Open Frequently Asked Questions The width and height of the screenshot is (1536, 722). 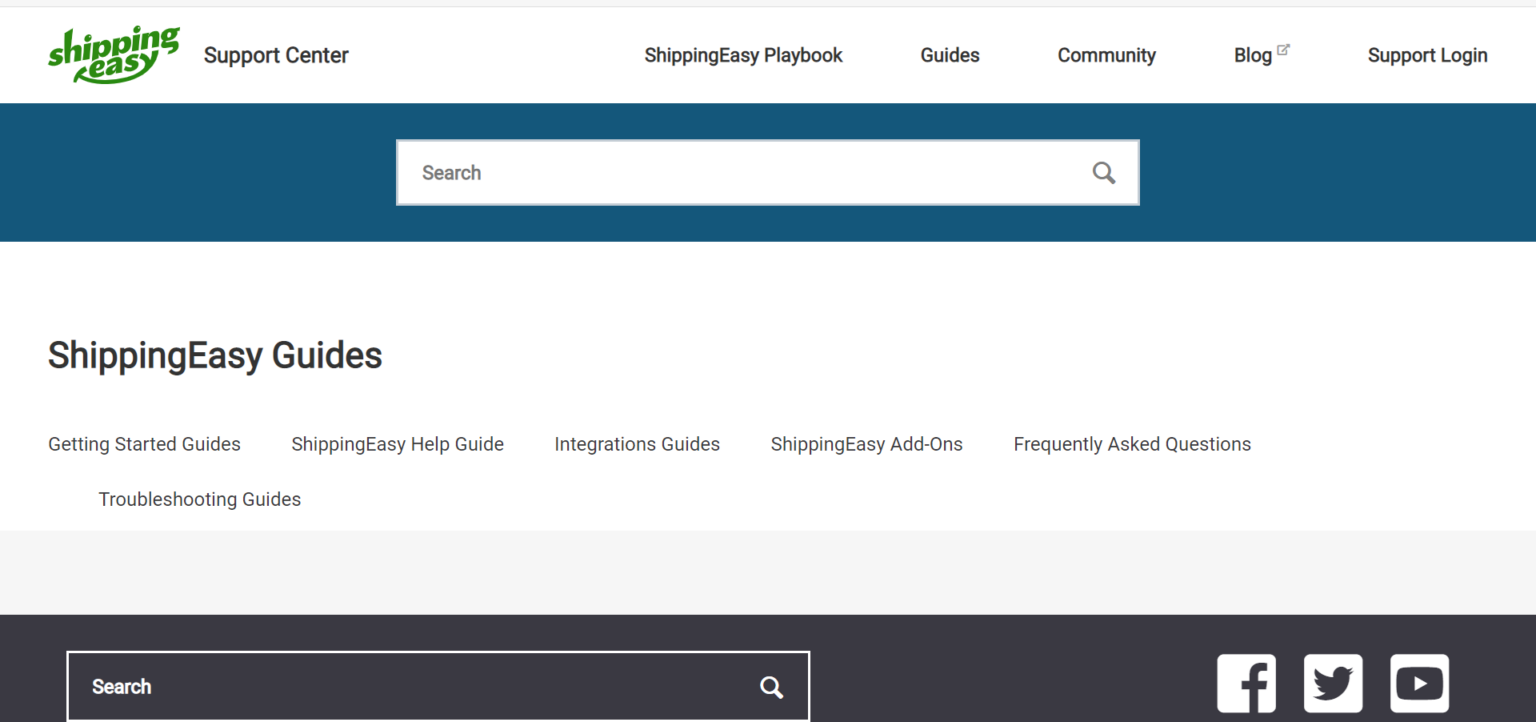1132,444
